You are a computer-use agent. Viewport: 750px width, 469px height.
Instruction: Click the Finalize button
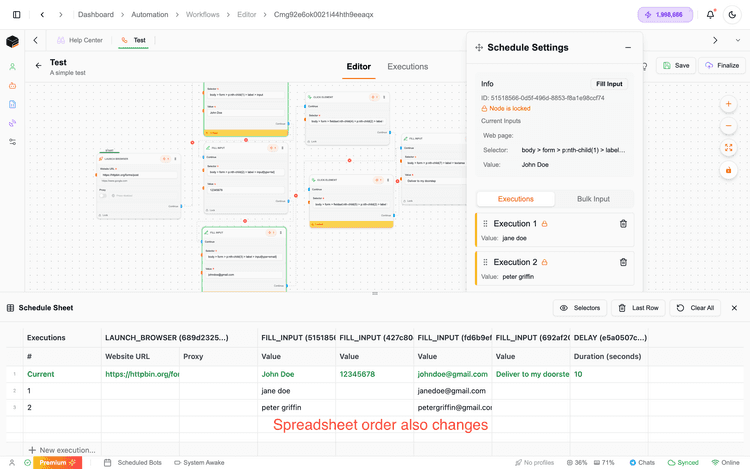point(722,65)
